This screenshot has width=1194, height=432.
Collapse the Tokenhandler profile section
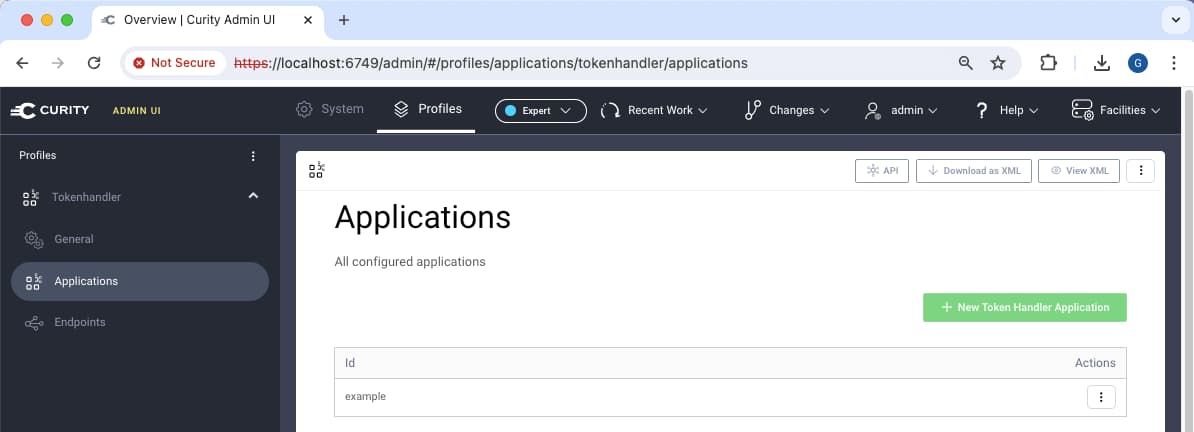254,197
